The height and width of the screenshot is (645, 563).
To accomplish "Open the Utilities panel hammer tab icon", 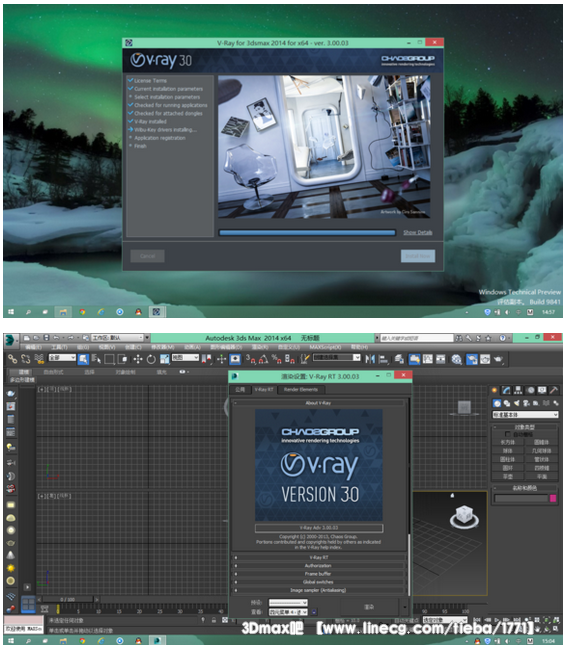I will 554,390.
